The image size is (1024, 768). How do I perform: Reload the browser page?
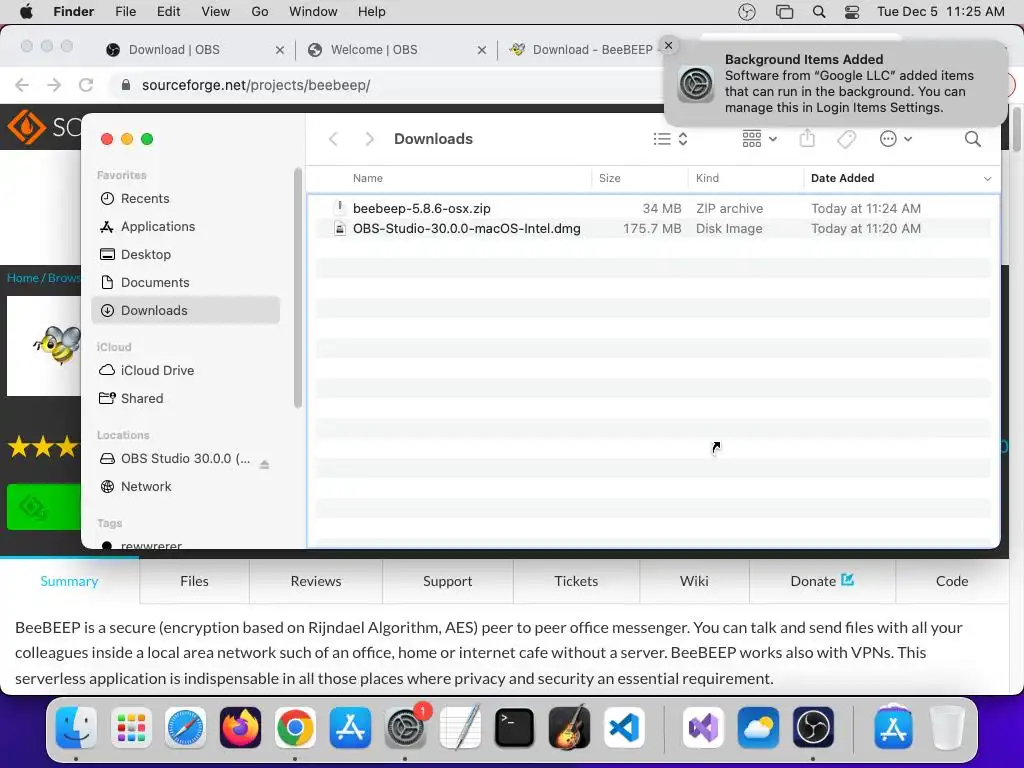click(86, 85)
